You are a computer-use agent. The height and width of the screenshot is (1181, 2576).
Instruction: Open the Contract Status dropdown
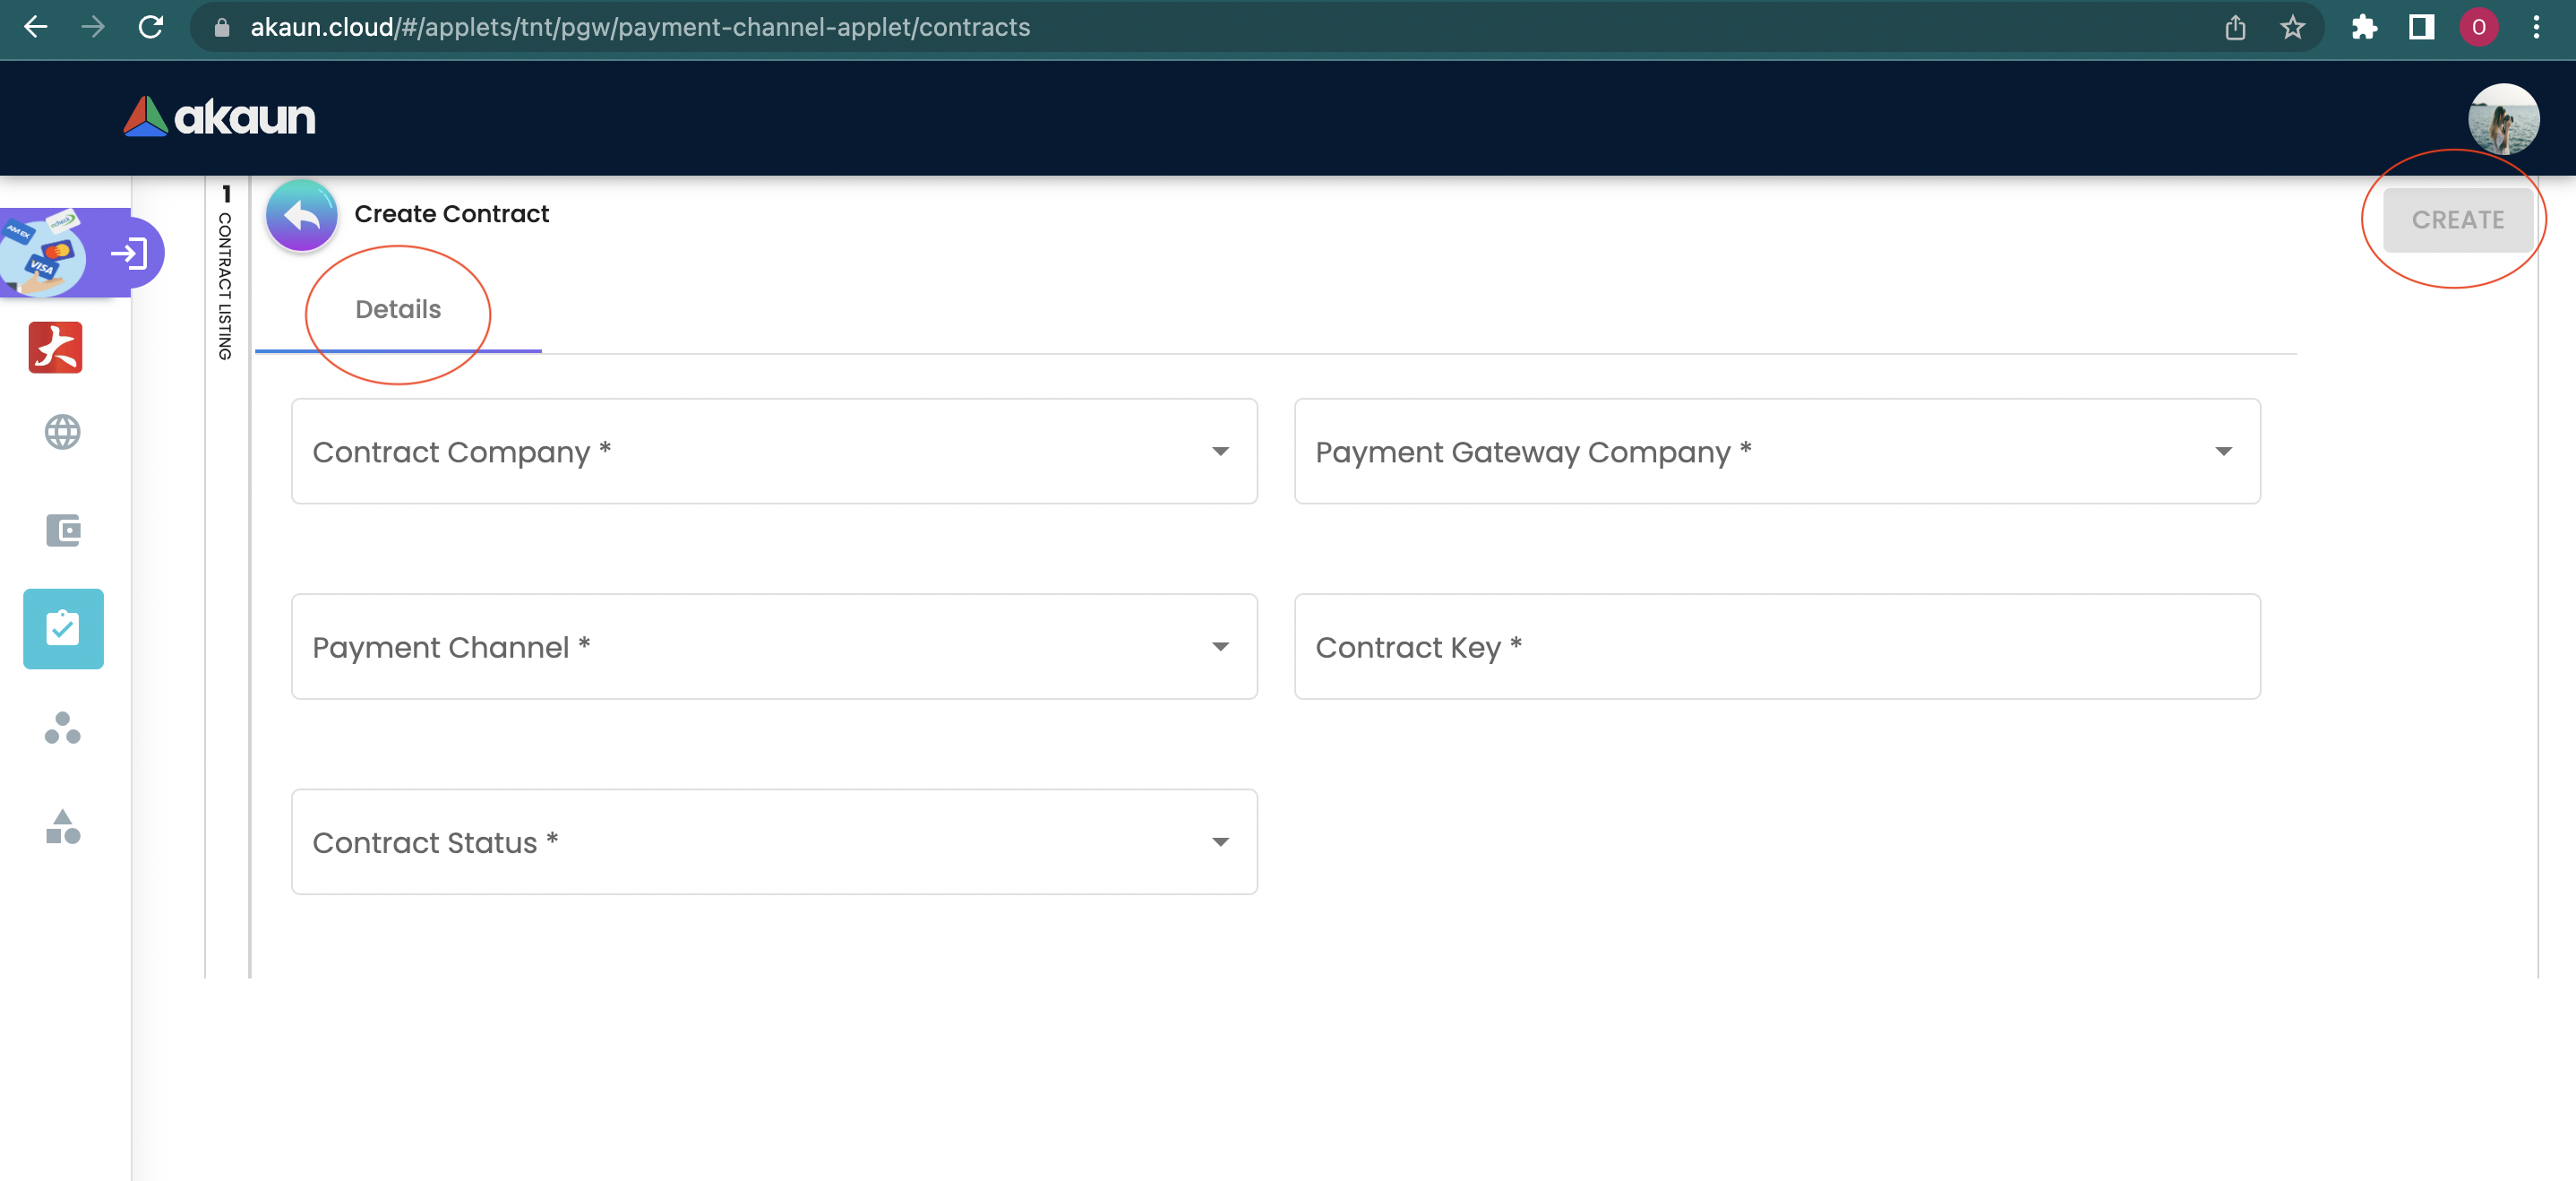click(x=773, y=841)
